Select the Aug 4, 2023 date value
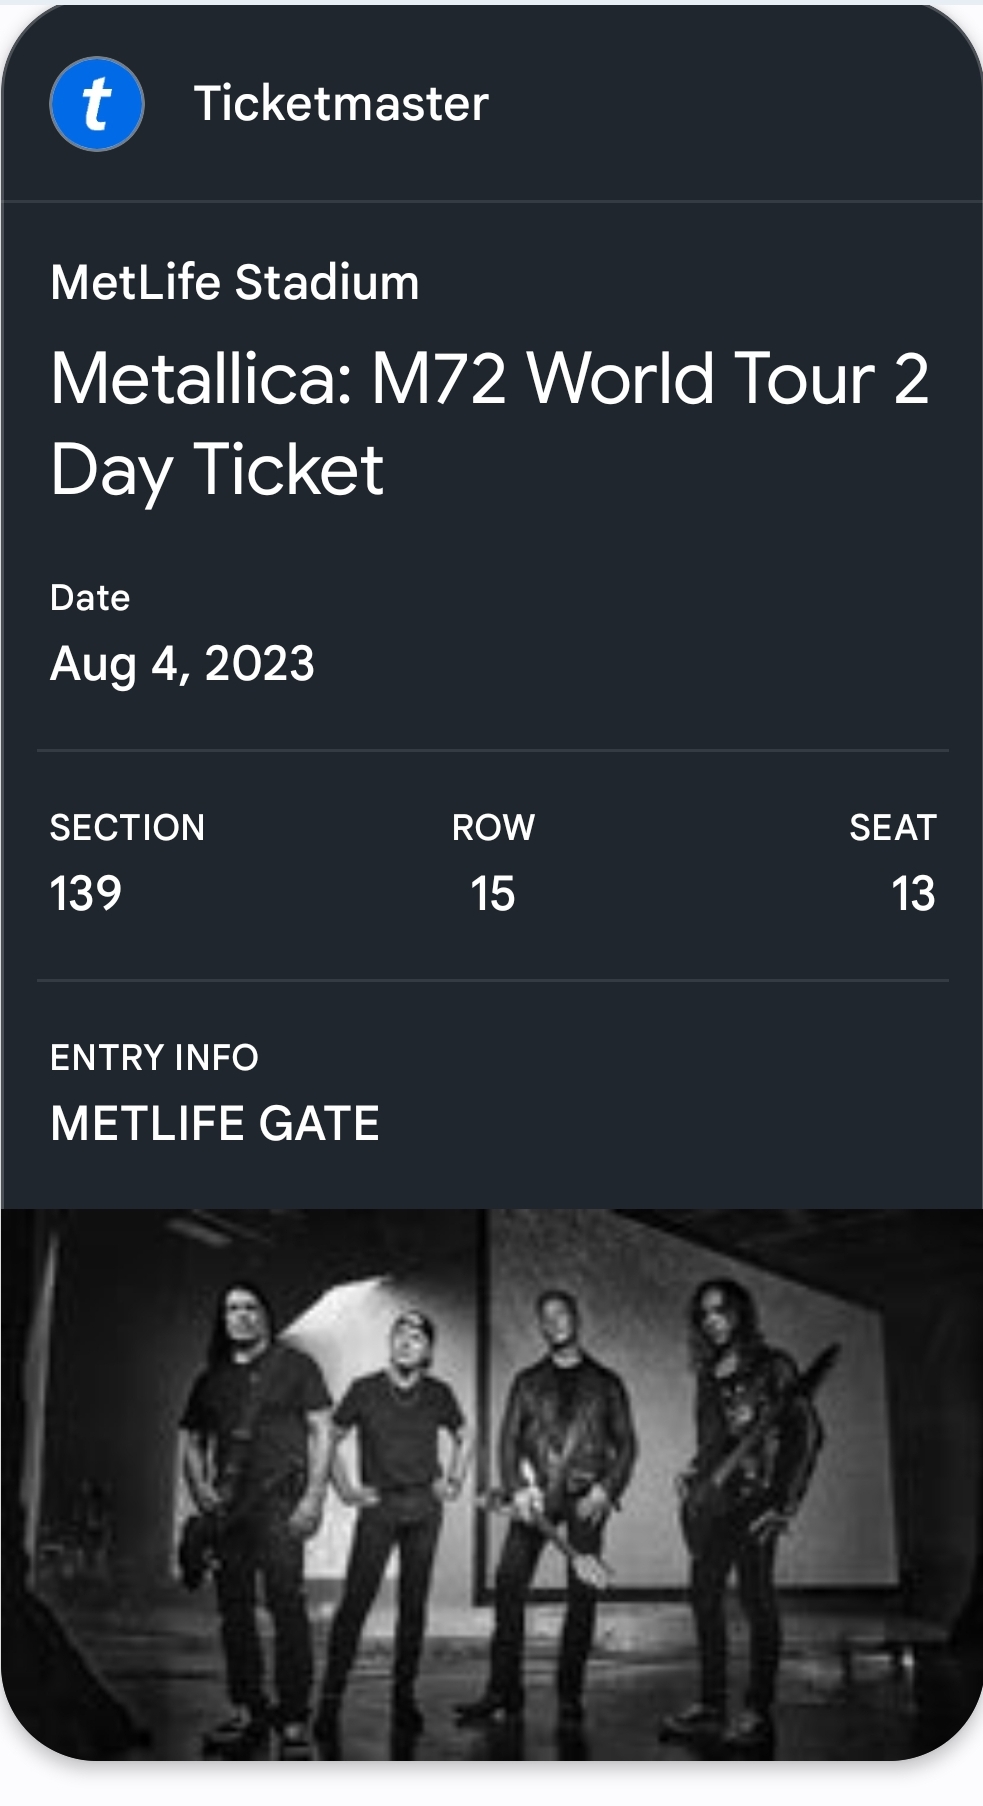This screenshot has width=983, height=1806. pos(182,664)
